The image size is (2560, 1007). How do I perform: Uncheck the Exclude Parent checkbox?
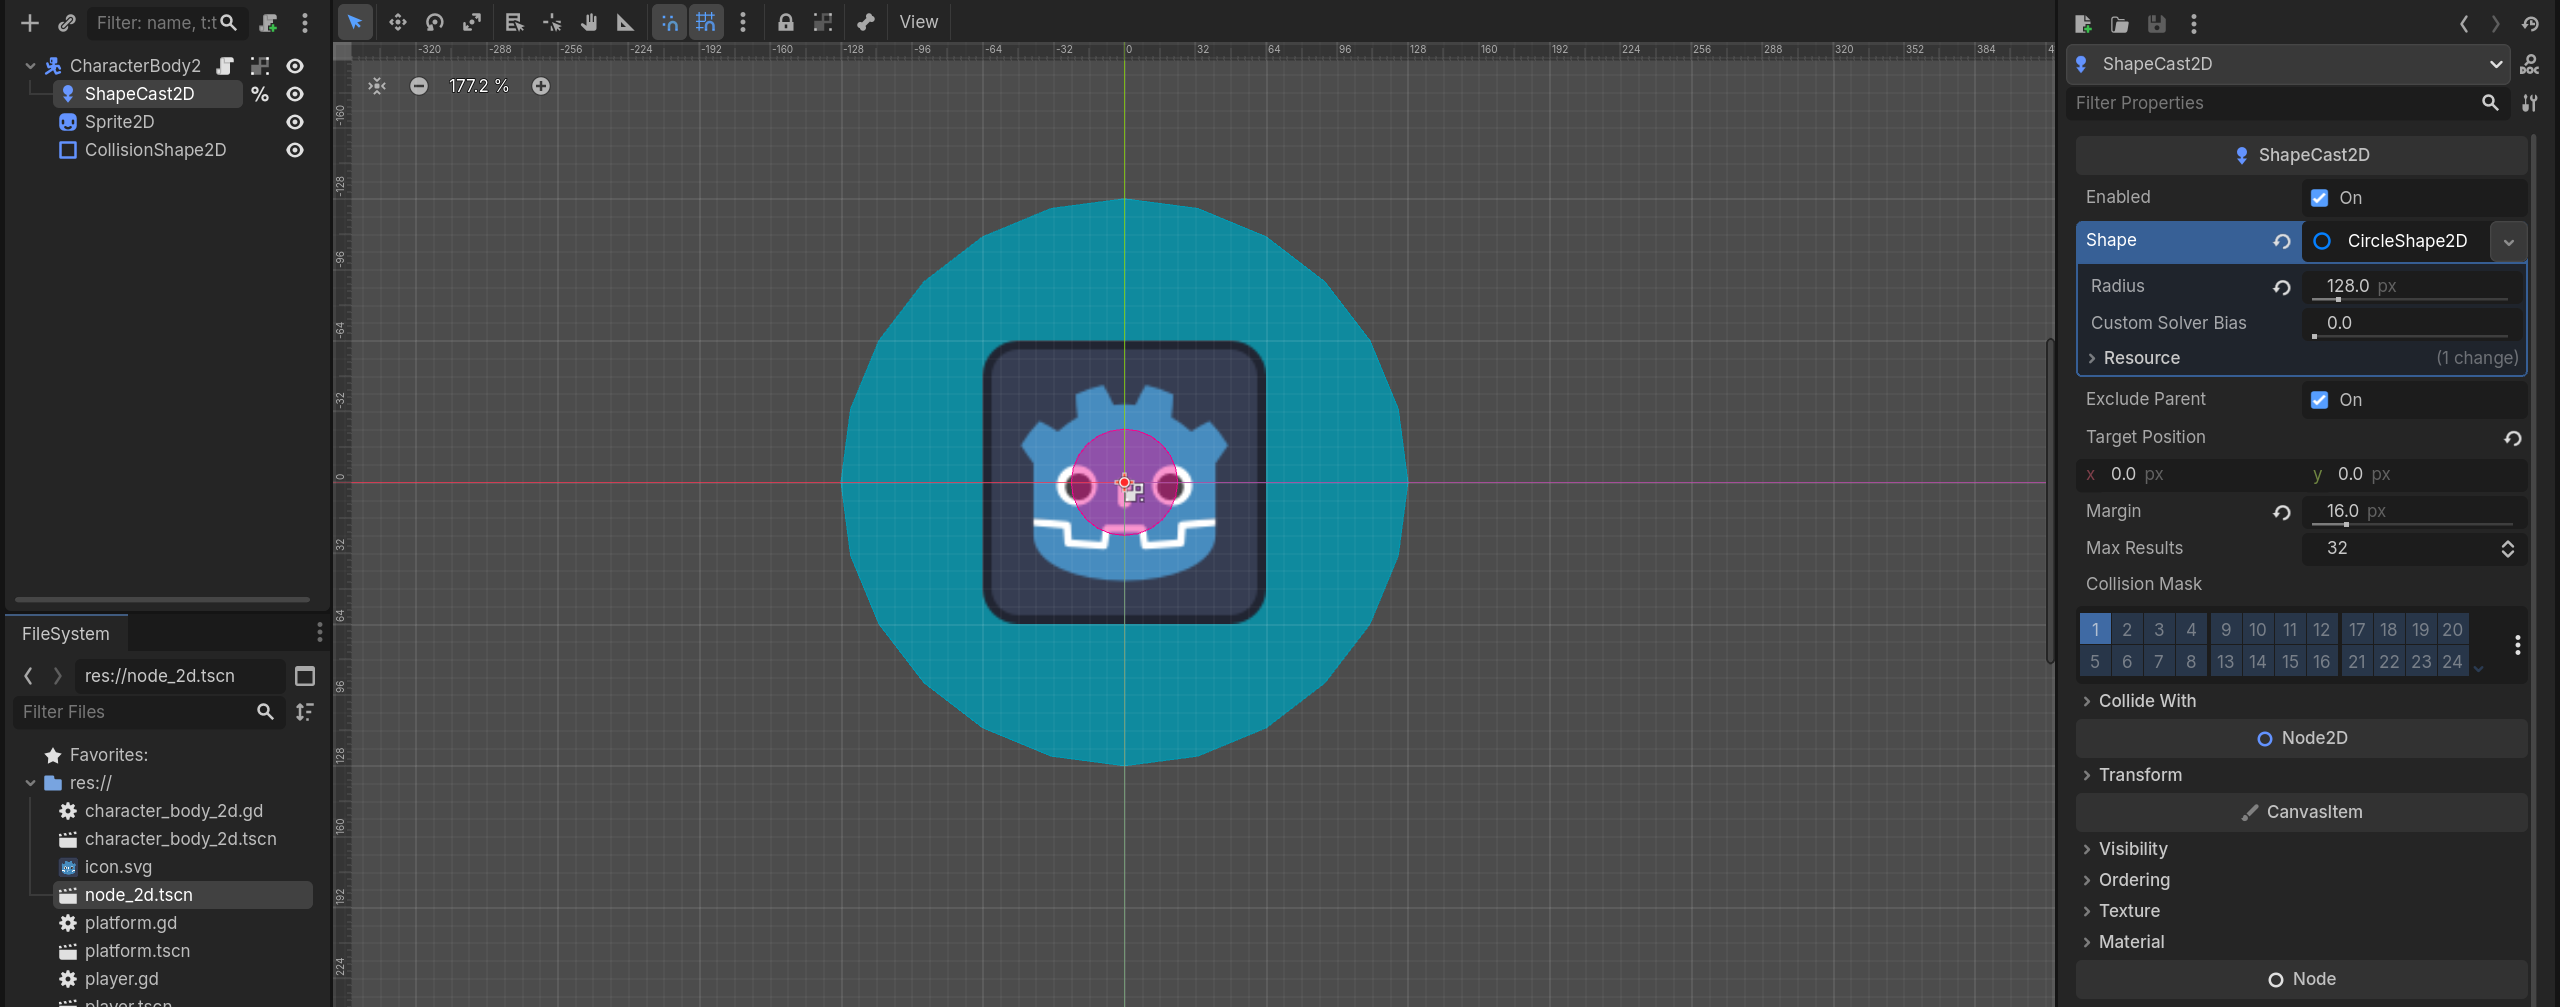2320,400
